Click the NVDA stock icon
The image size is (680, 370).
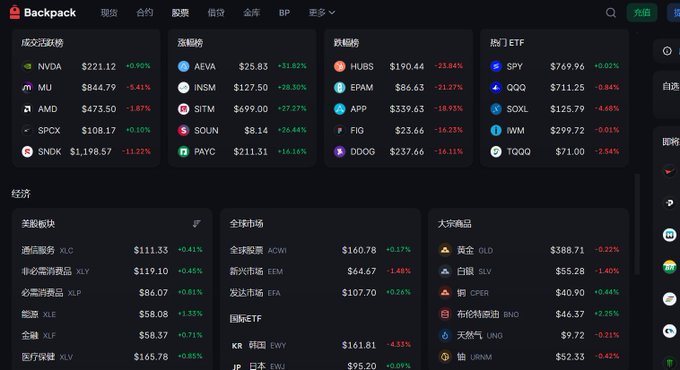tap(27, 66)
